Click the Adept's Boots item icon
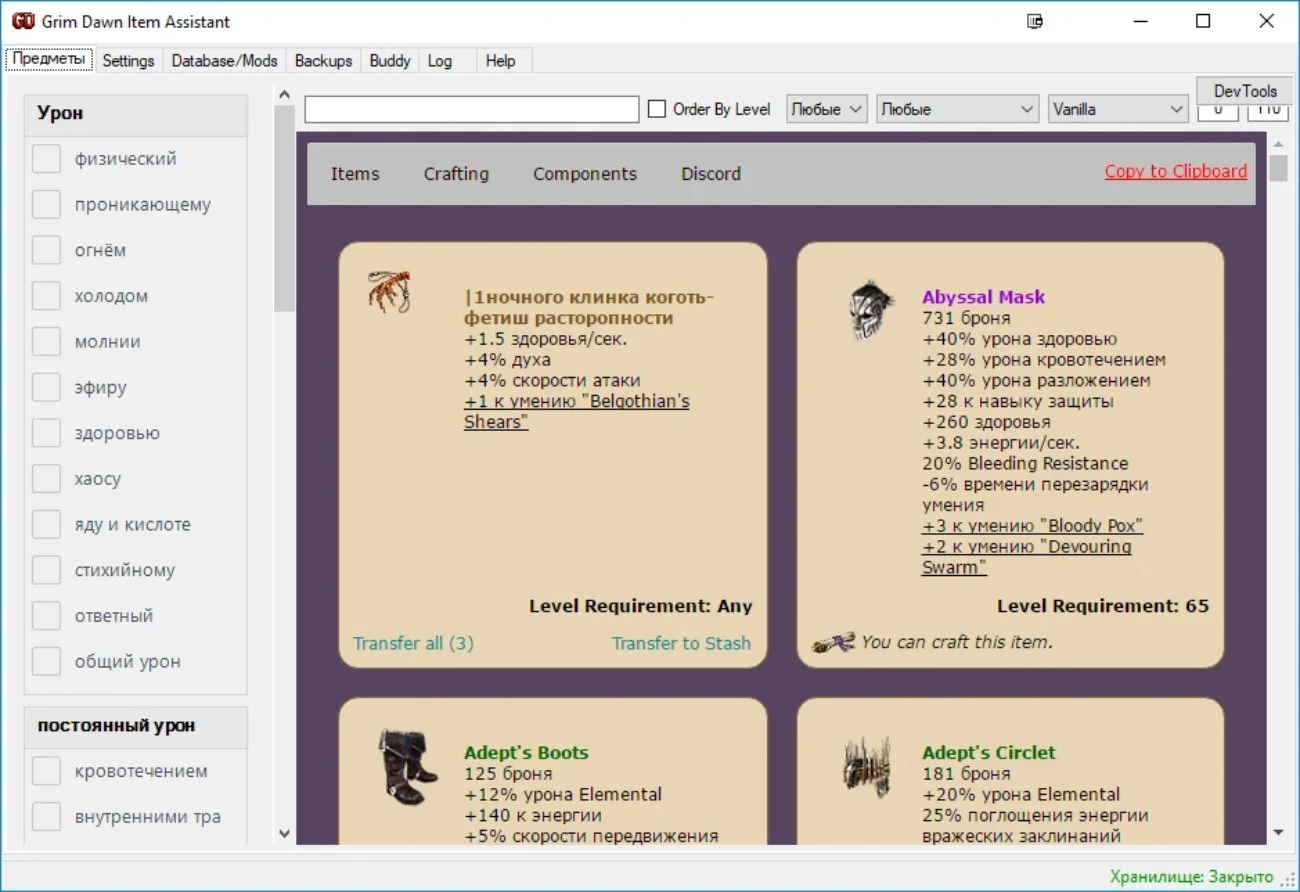The width and height of the screenshot is (1300, 892). click(x=408, y=769)
